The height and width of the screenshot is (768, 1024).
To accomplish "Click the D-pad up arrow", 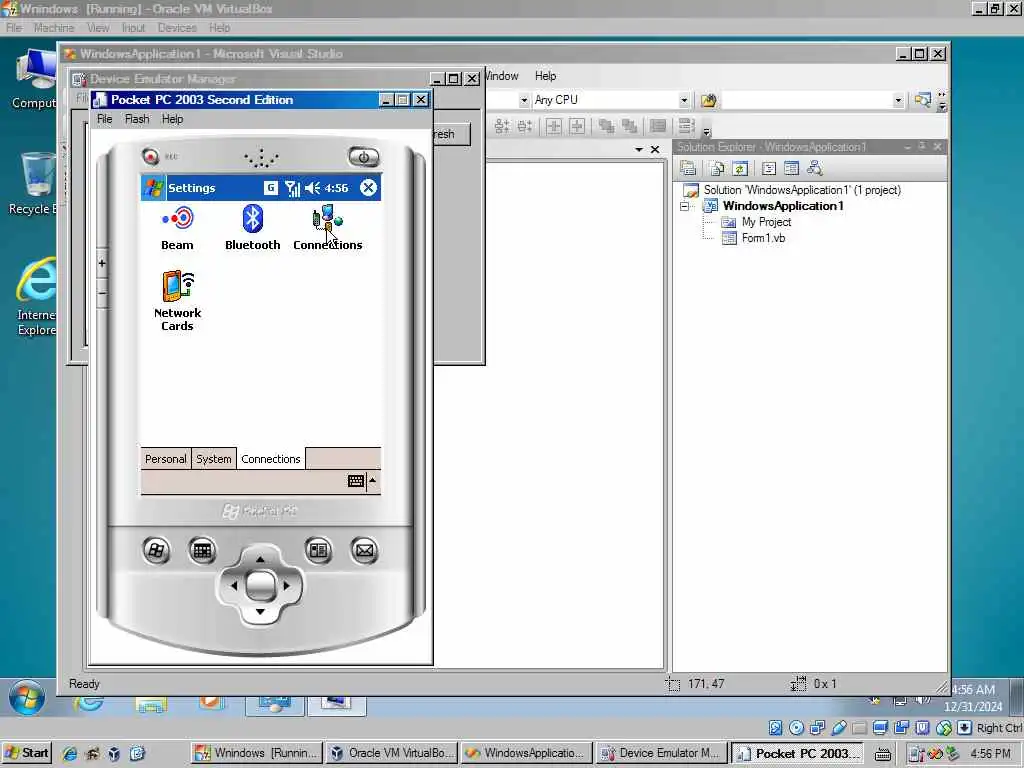I will [260, 558].
